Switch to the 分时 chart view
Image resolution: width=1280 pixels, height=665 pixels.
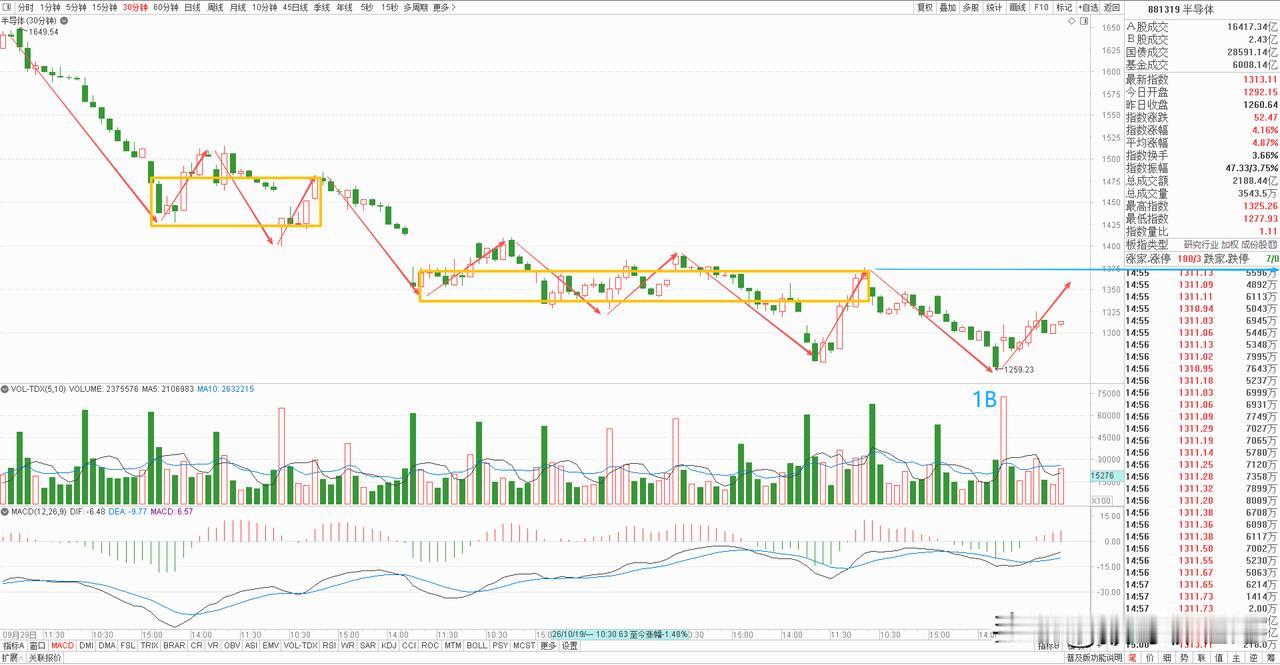(x=25, y=7)
